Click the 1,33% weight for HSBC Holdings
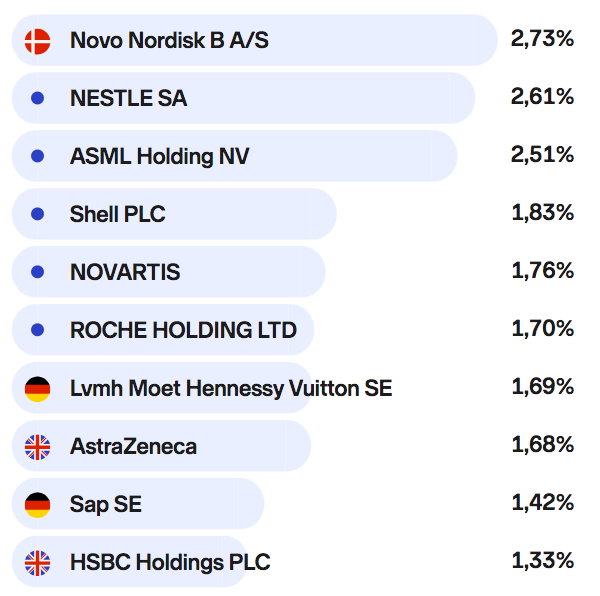The height and width of the screenshot is (596, 600). 542,561
